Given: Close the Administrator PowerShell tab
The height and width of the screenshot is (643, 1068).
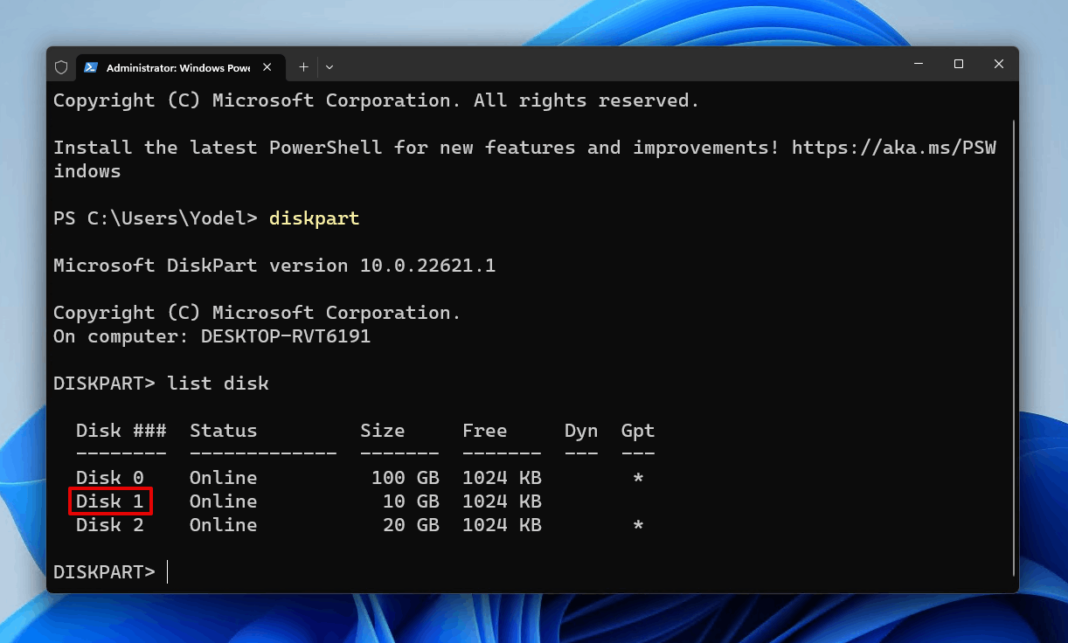Looking at the screenshot, I should (x=267, y=67).
